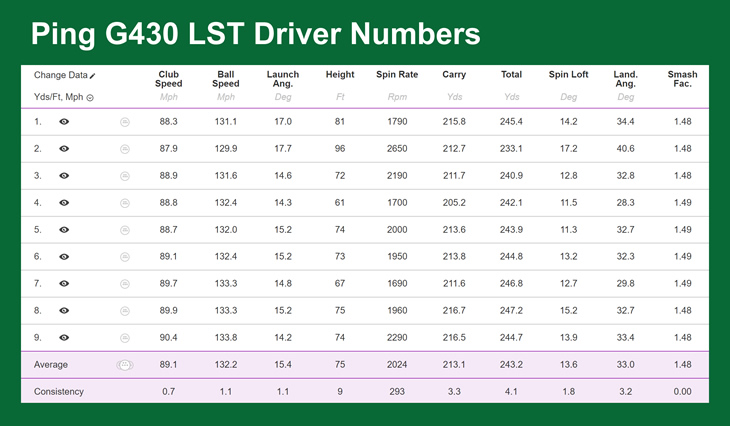
Task: Toggle visibility eye for shot 5
Action: click(x=64, y=230)
